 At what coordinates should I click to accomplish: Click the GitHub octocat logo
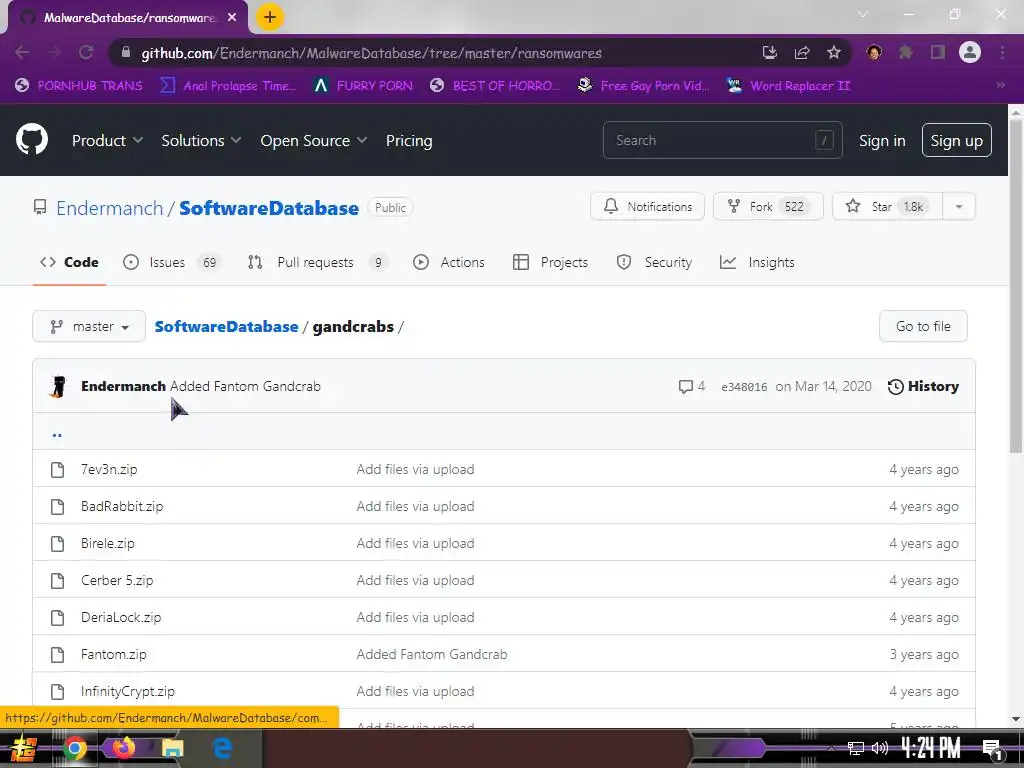click(x=32, y=139)
